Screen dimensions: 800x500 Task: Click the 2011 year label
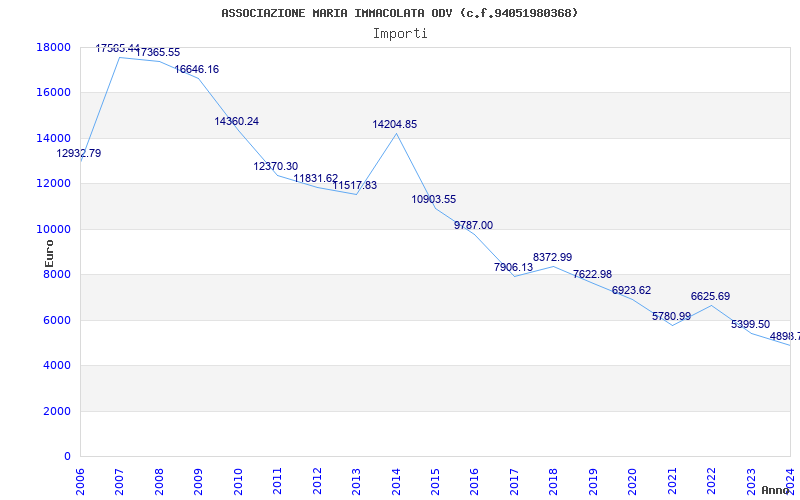tap(277, 481)
